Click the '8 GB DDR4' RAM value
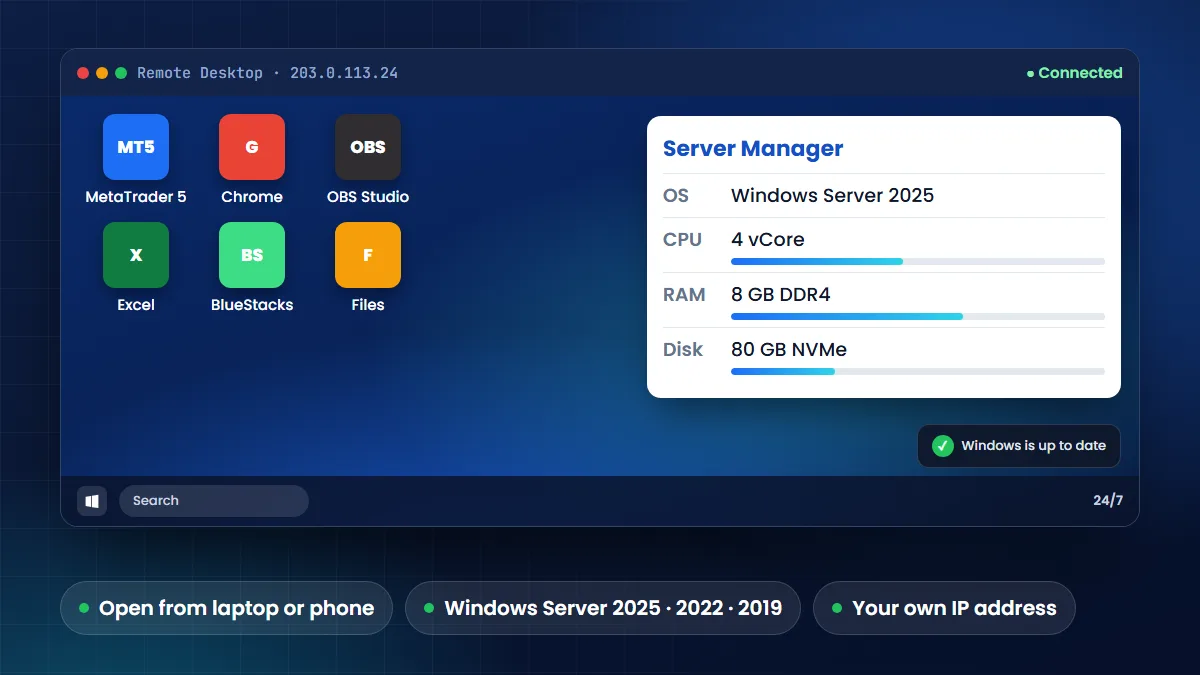The height and width of the screenshot is (675, 1200). 781,295
